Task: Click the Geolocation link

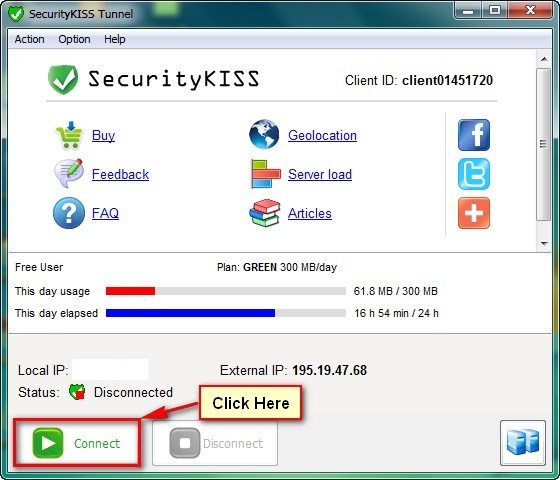Action: 322,135
